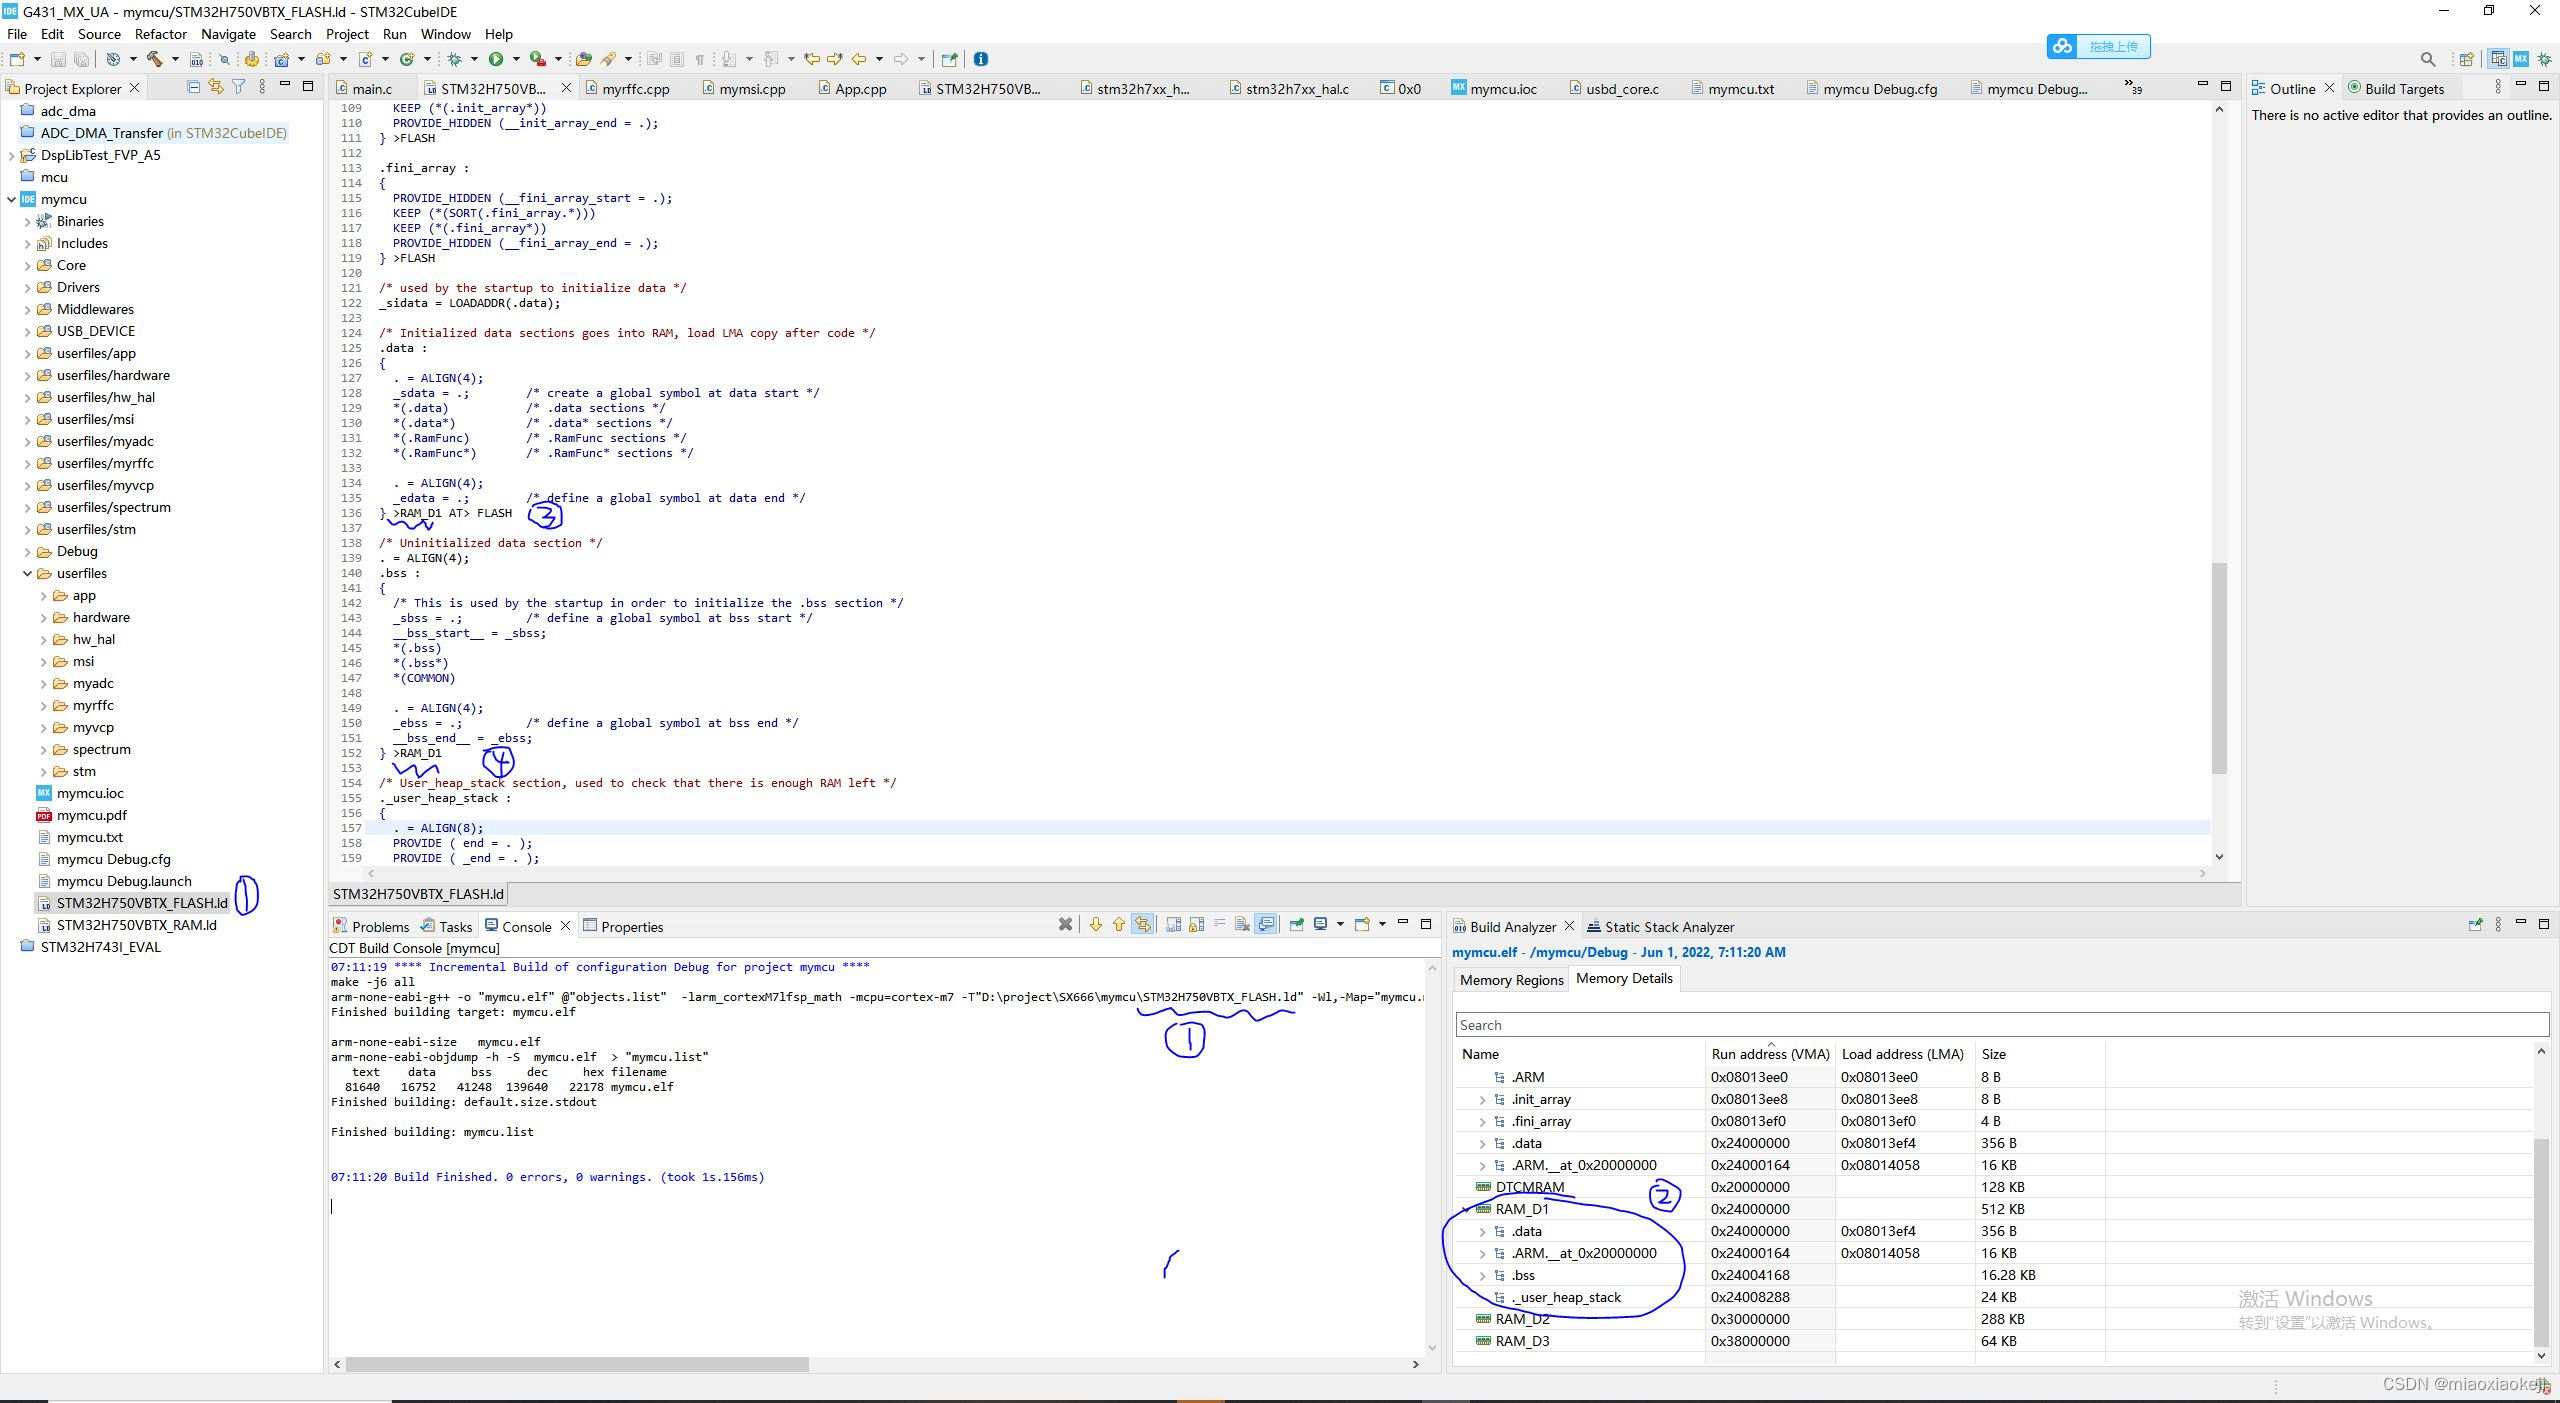2560x1403 pixels.
Task: Open the main.c editor tab
Action: point(371,89)
